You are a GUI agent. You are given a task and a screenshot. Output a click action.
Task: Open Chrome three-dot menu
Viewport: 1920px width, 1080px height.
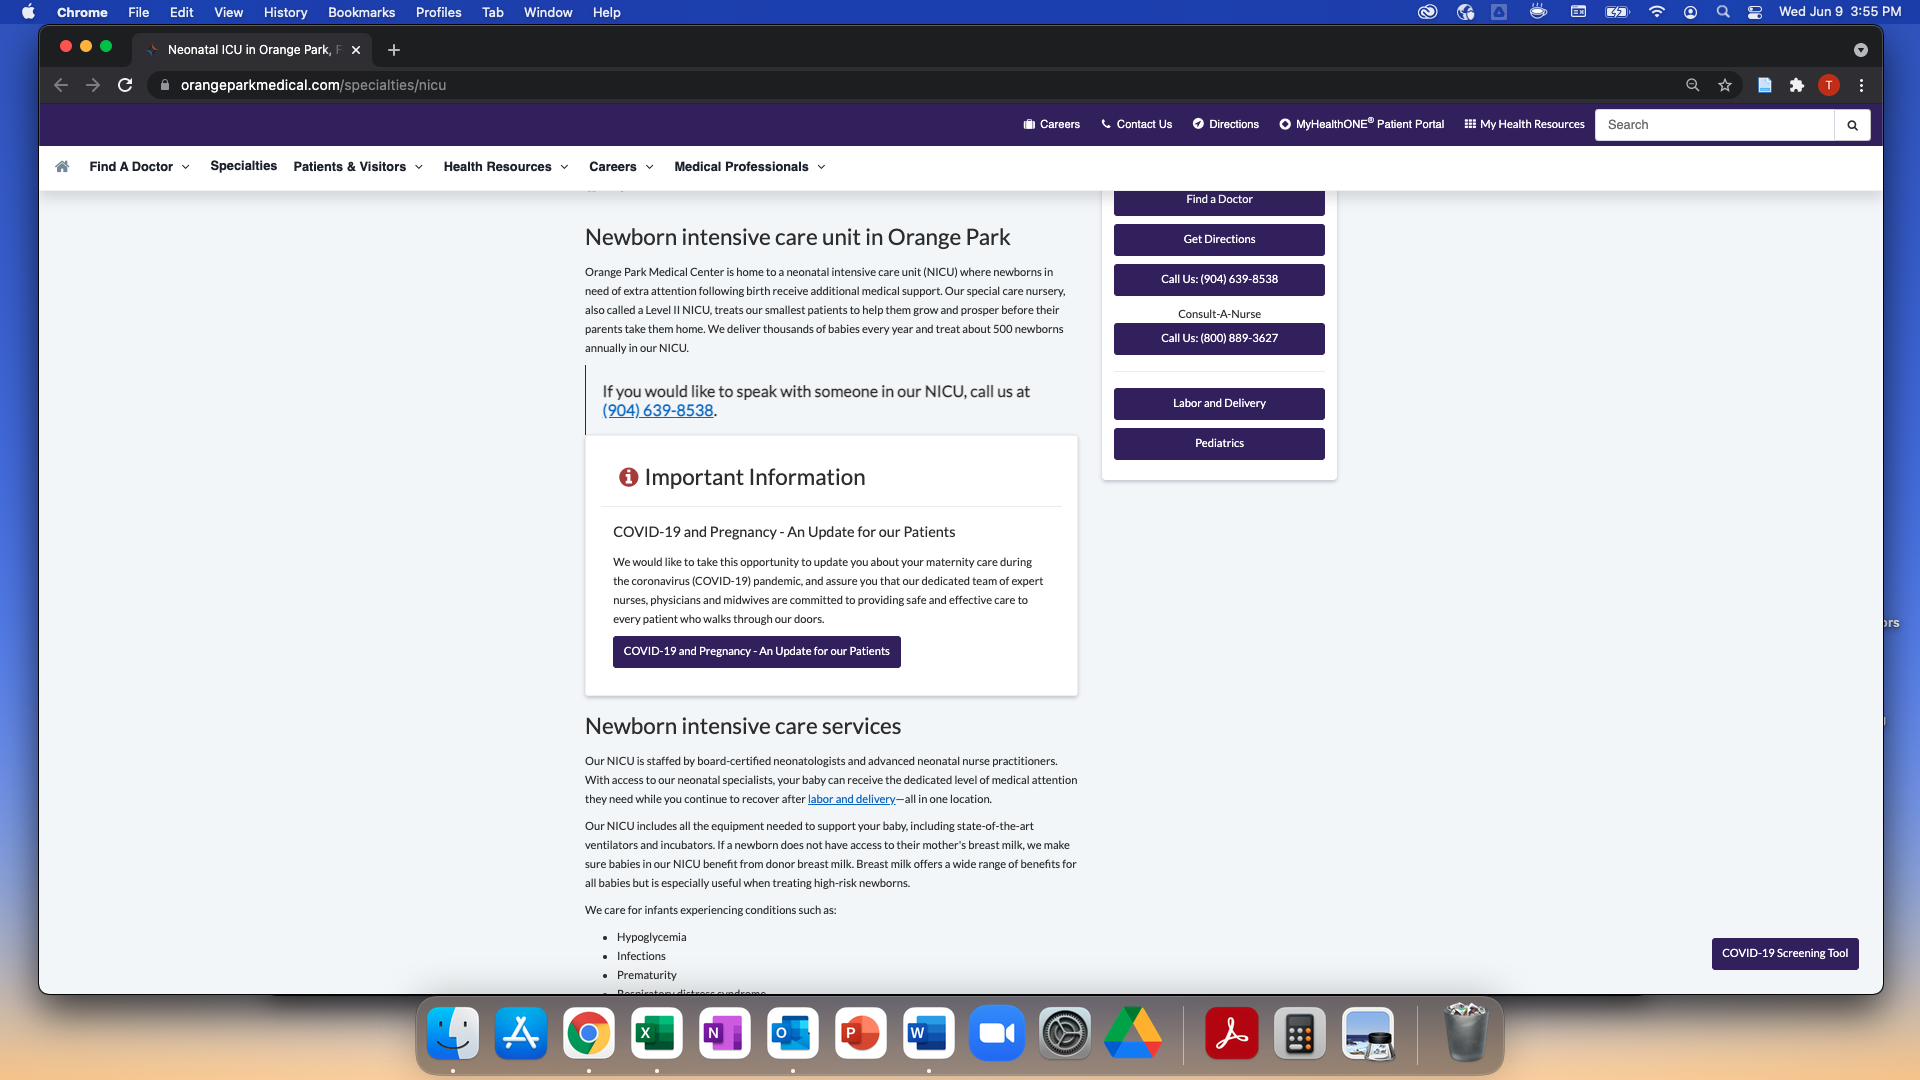point(1861,85)
